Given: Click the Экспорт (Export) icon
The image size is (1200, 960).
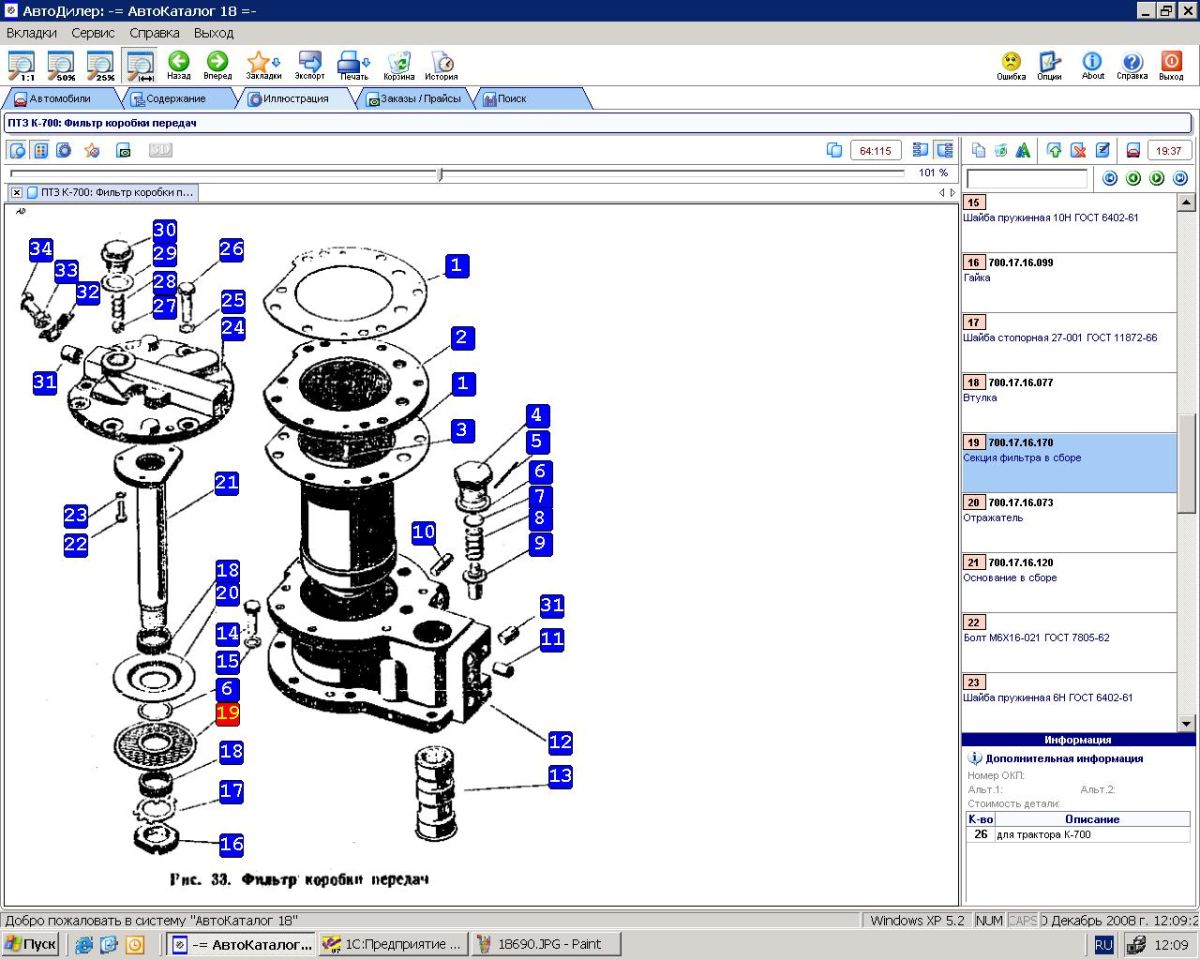Looking at the screenshot, I should click(310, 64).
